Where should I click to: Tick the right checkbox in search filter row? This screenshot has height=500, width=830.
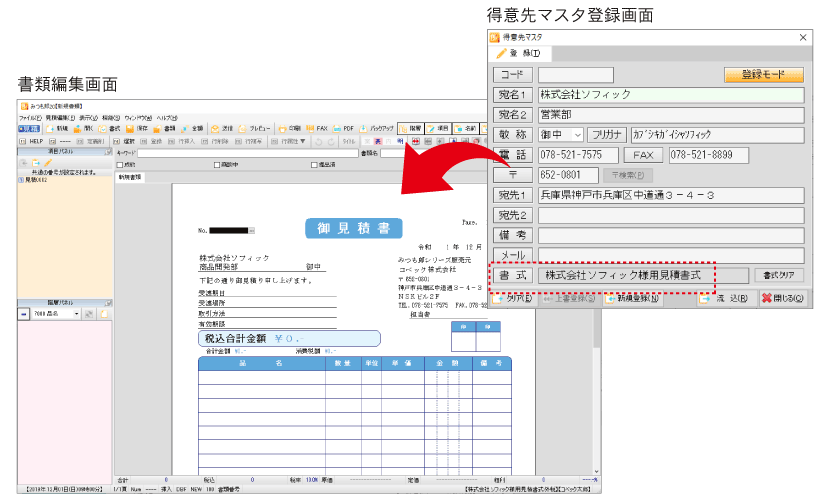click(314, 165)
